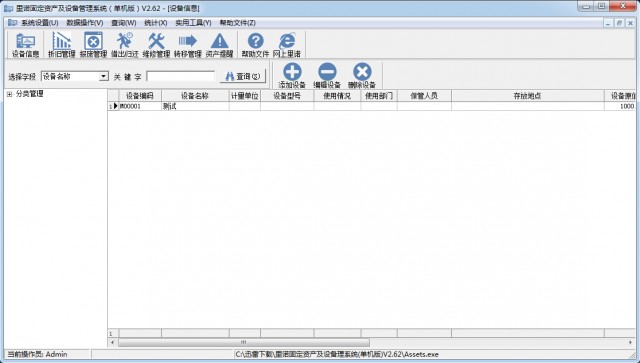Image resolution: width=640 pixels, height=363 pixels.
Task: Click the horizontal scrollbar right arrow
Action: click(x=631, y=342)
